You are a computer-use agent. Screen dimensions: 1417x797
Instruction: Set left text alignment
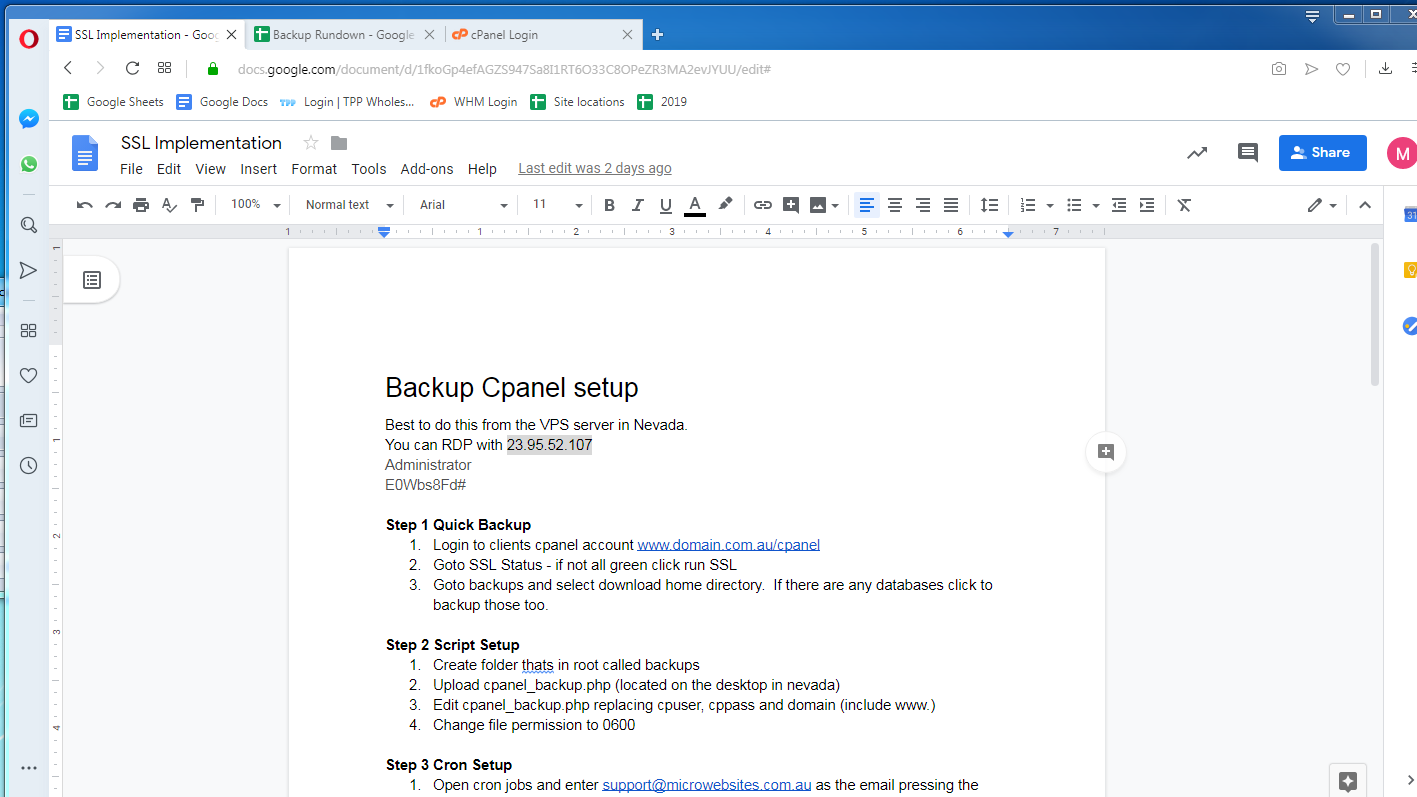coord(867,205)
